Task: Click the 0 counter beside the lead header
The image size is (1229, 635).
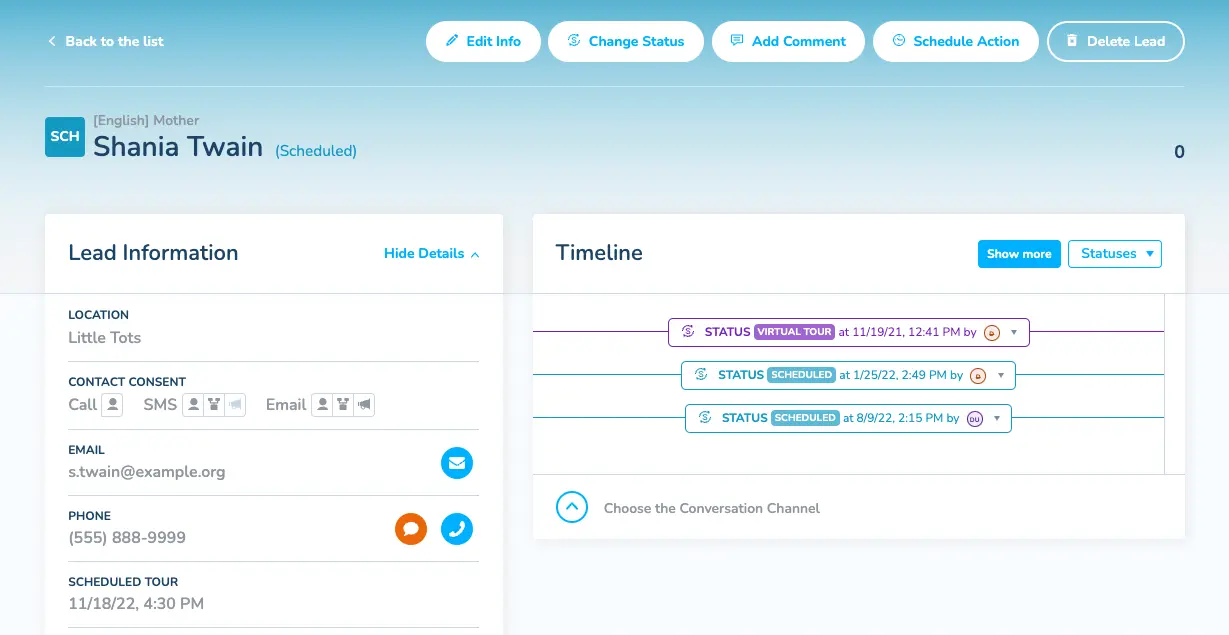Action: pos(1179,152)
